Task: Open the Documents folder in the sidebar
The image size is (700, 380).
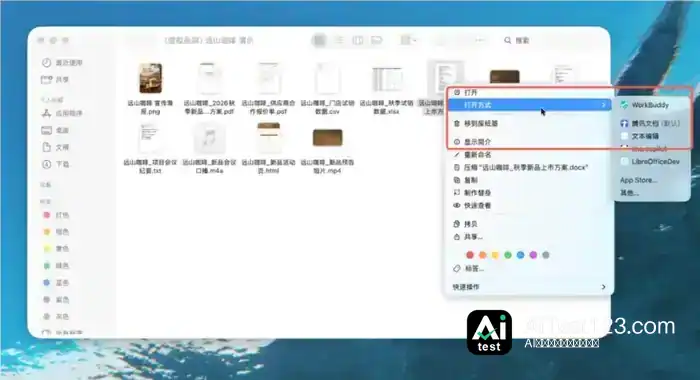Action: click(x=55, y=147)
